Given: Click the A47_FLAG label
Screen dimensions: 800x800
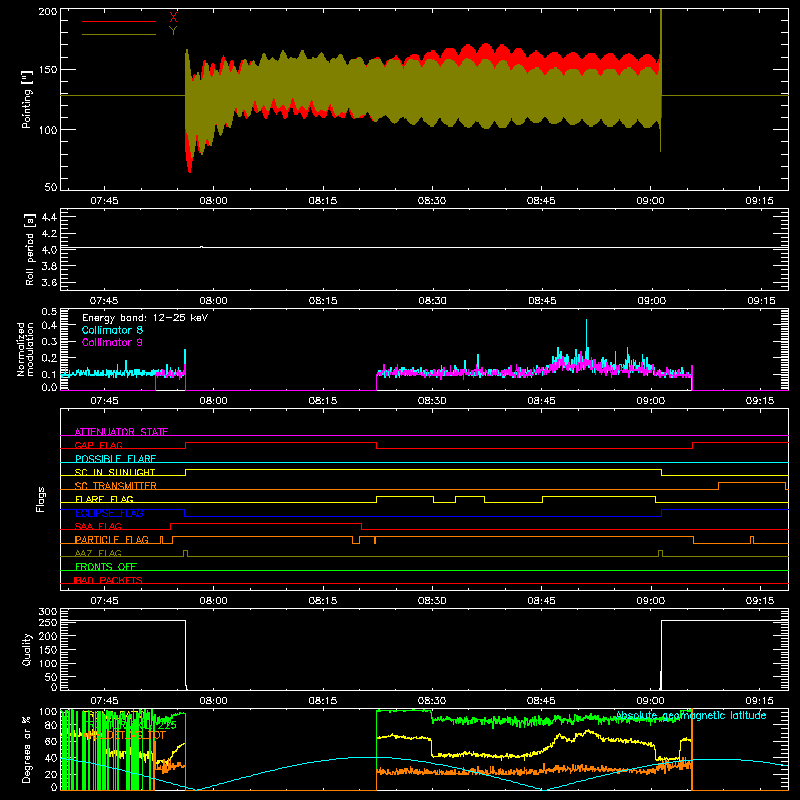Looking at the screenshot, I should (98, 553).
